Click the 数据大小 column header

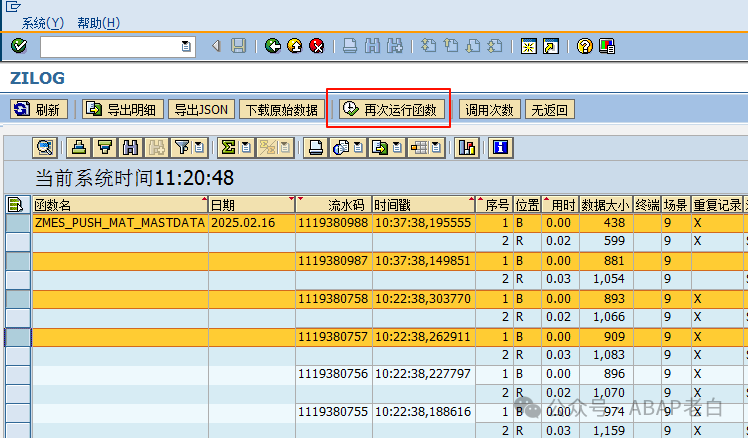tap(606, 205)
